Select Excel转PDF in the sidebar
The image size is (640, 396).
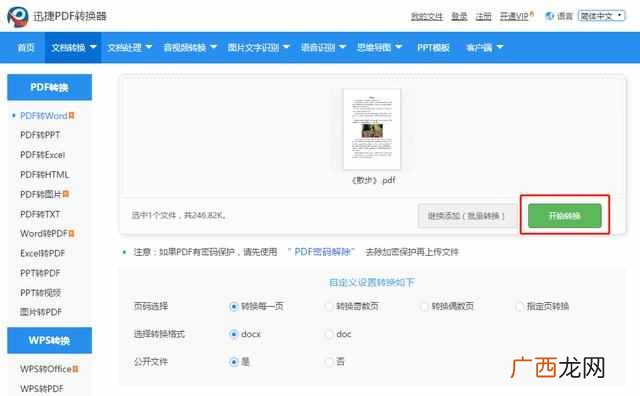[42, 253]
